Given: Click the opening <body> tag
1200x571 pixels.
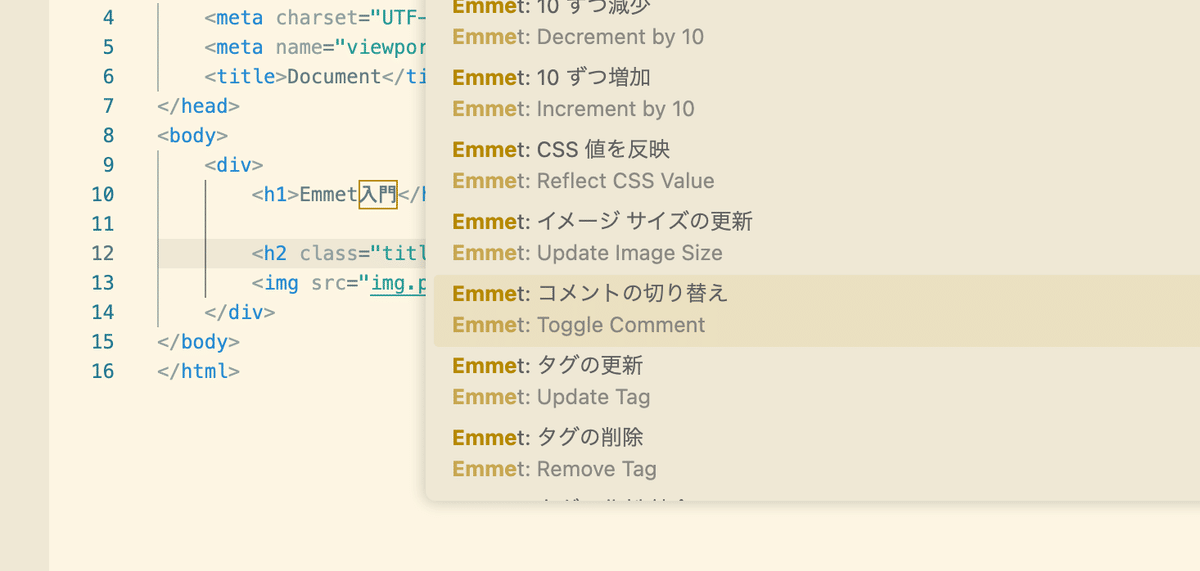Looking at the screenshot, I should [192, 135].
